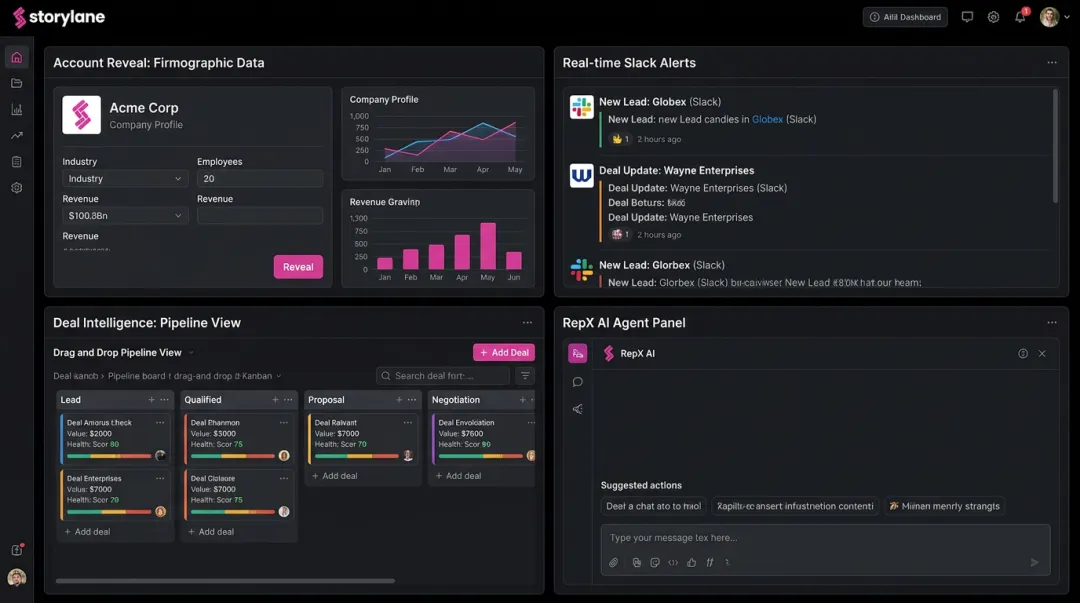Open the folder icon in sidebar
This screenshot has width=1080, height=603.
(x=17, y=83)
